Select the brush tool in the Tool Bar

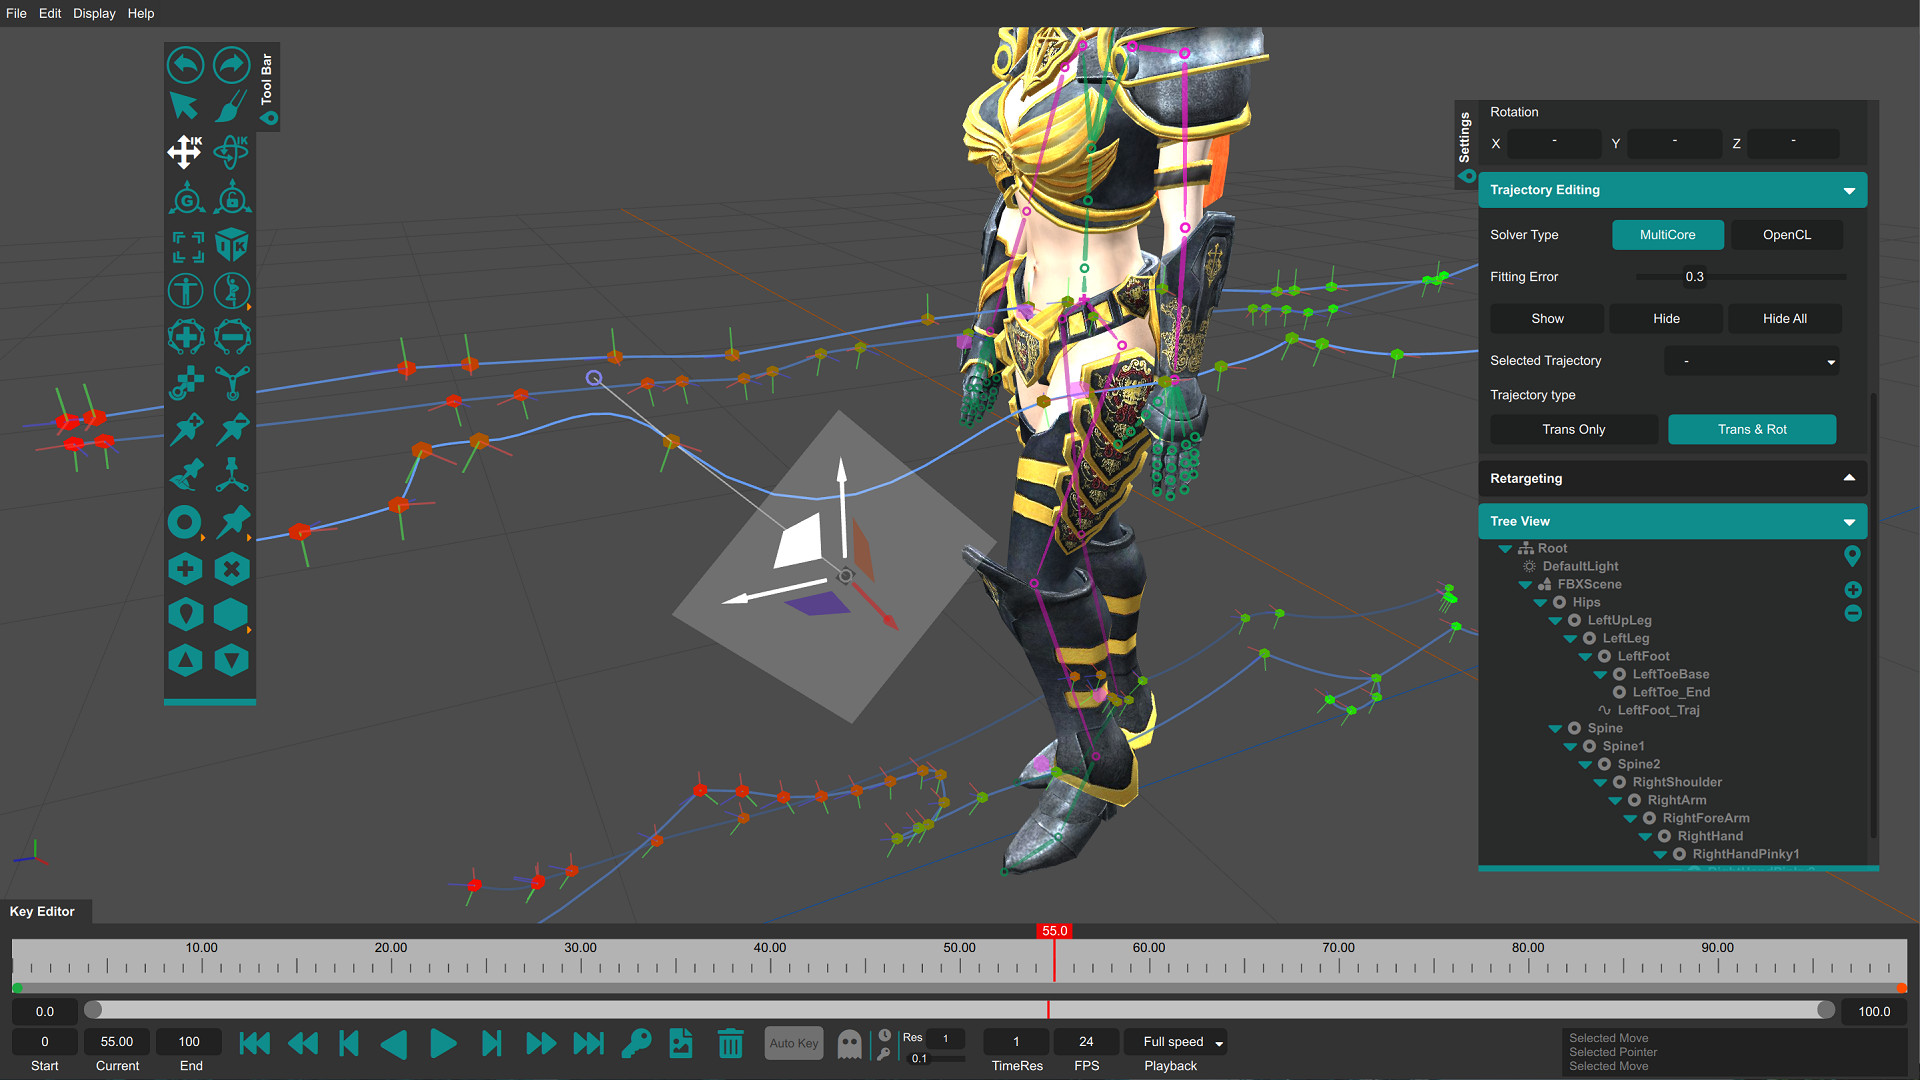231,106
